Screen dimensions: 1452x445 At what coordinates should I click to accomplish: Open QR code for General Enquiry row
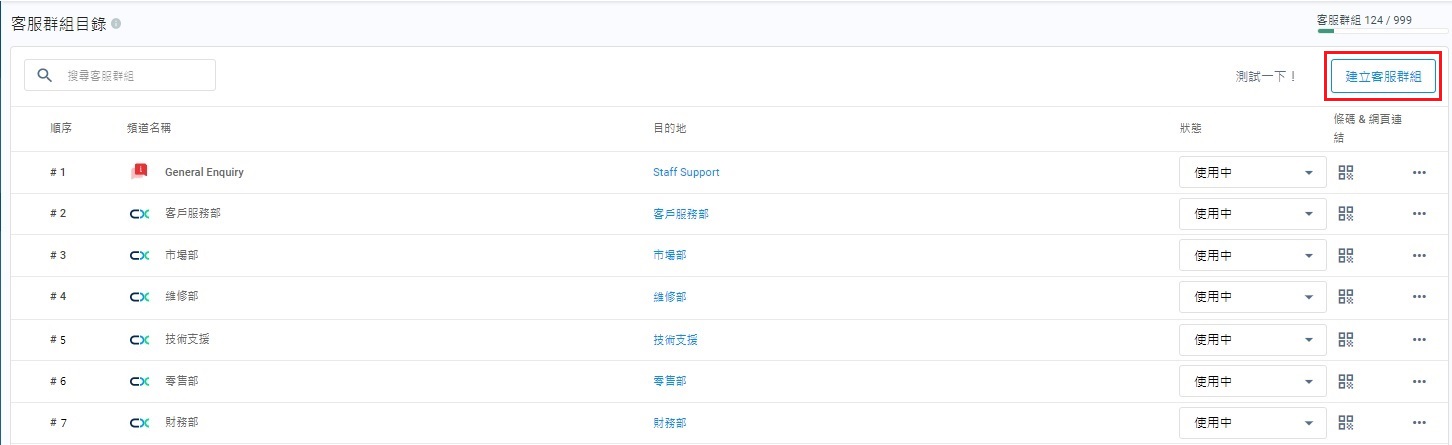(1345, 172)
